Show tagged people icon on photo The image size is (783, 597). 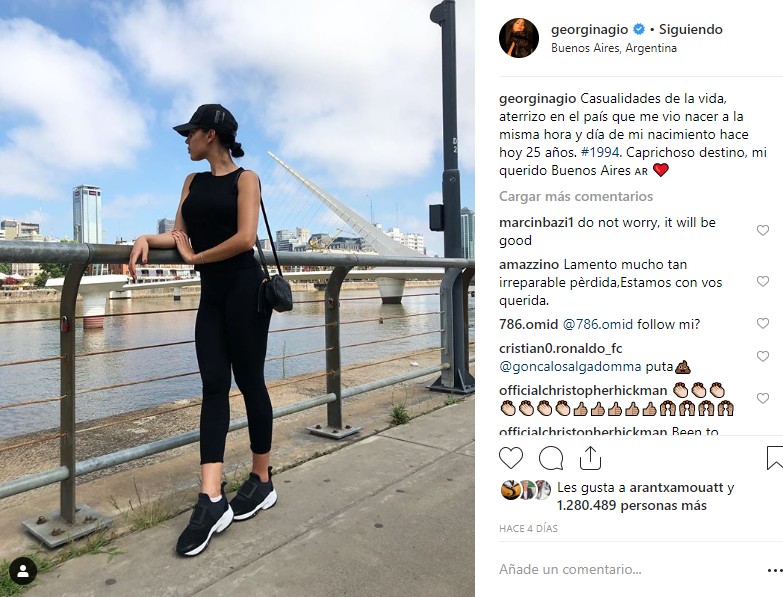[x=23, y=571]
